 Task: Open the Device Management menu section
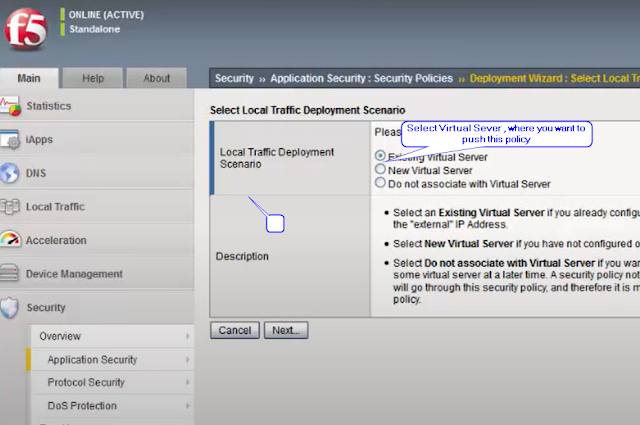pyautogui.click(x=97, y=274)
